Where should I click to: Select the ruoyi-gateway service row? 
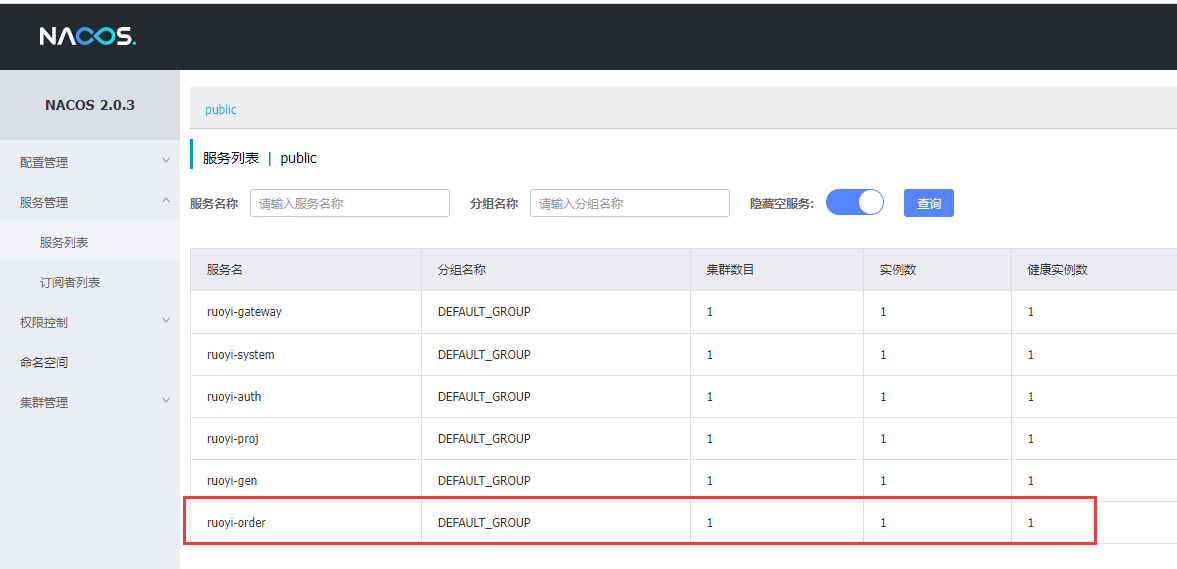click(244, 312)
